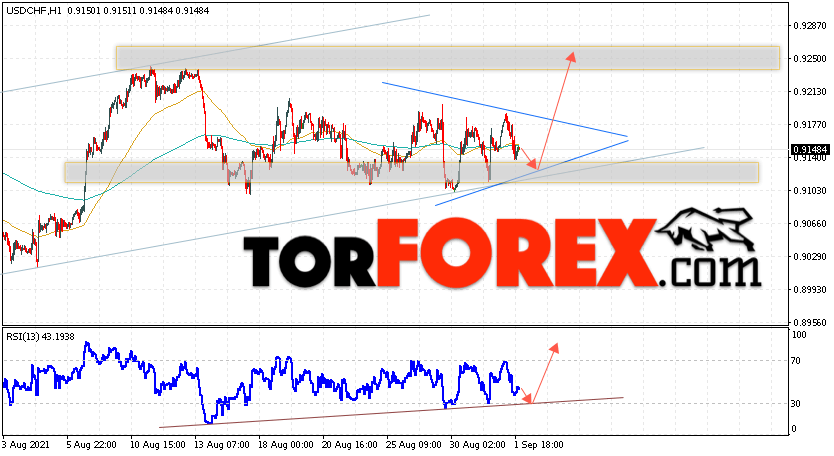Click the 3 Aug 2021 date label
Viewport: 834px width, 456px height.
pyautogui.click(x=25, y=444)
